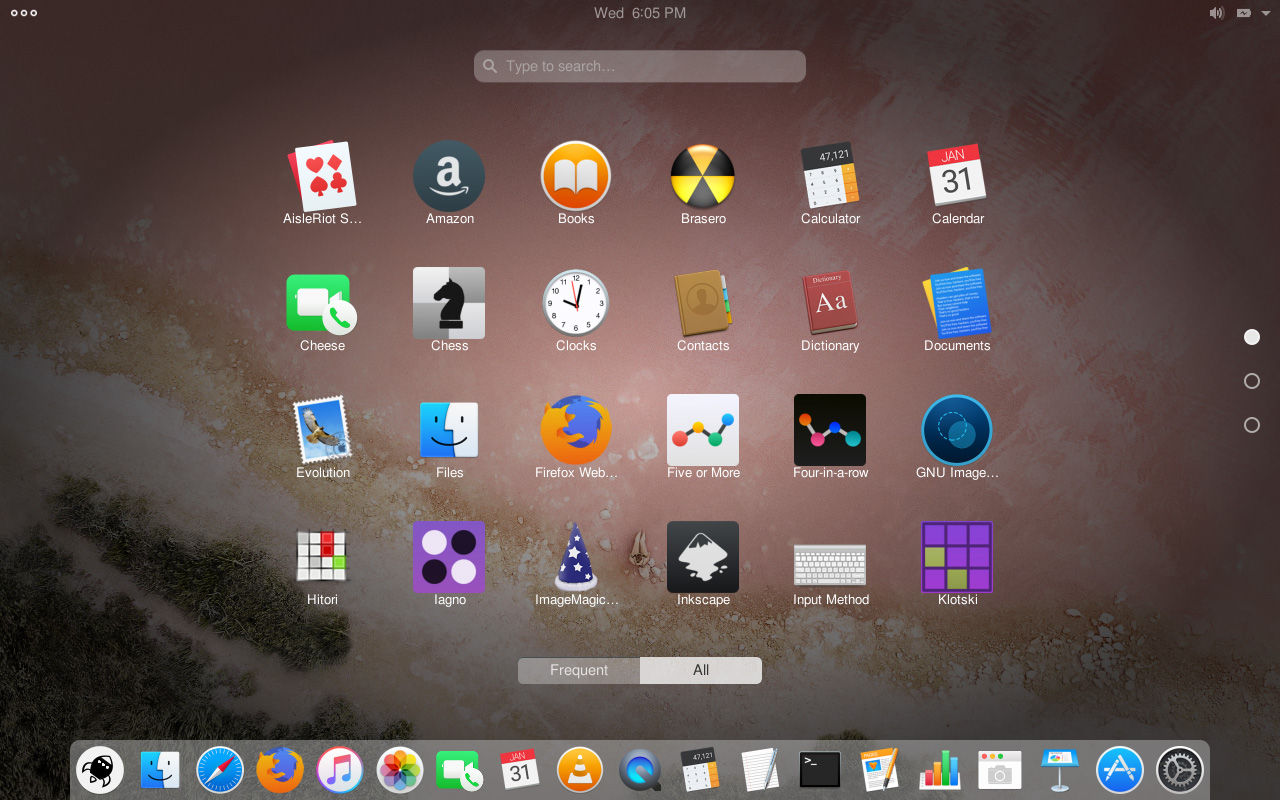The width and height of the screenshot is (1280, 800).
Task: Open the Contacts address book
Action: tap(703, 303)
